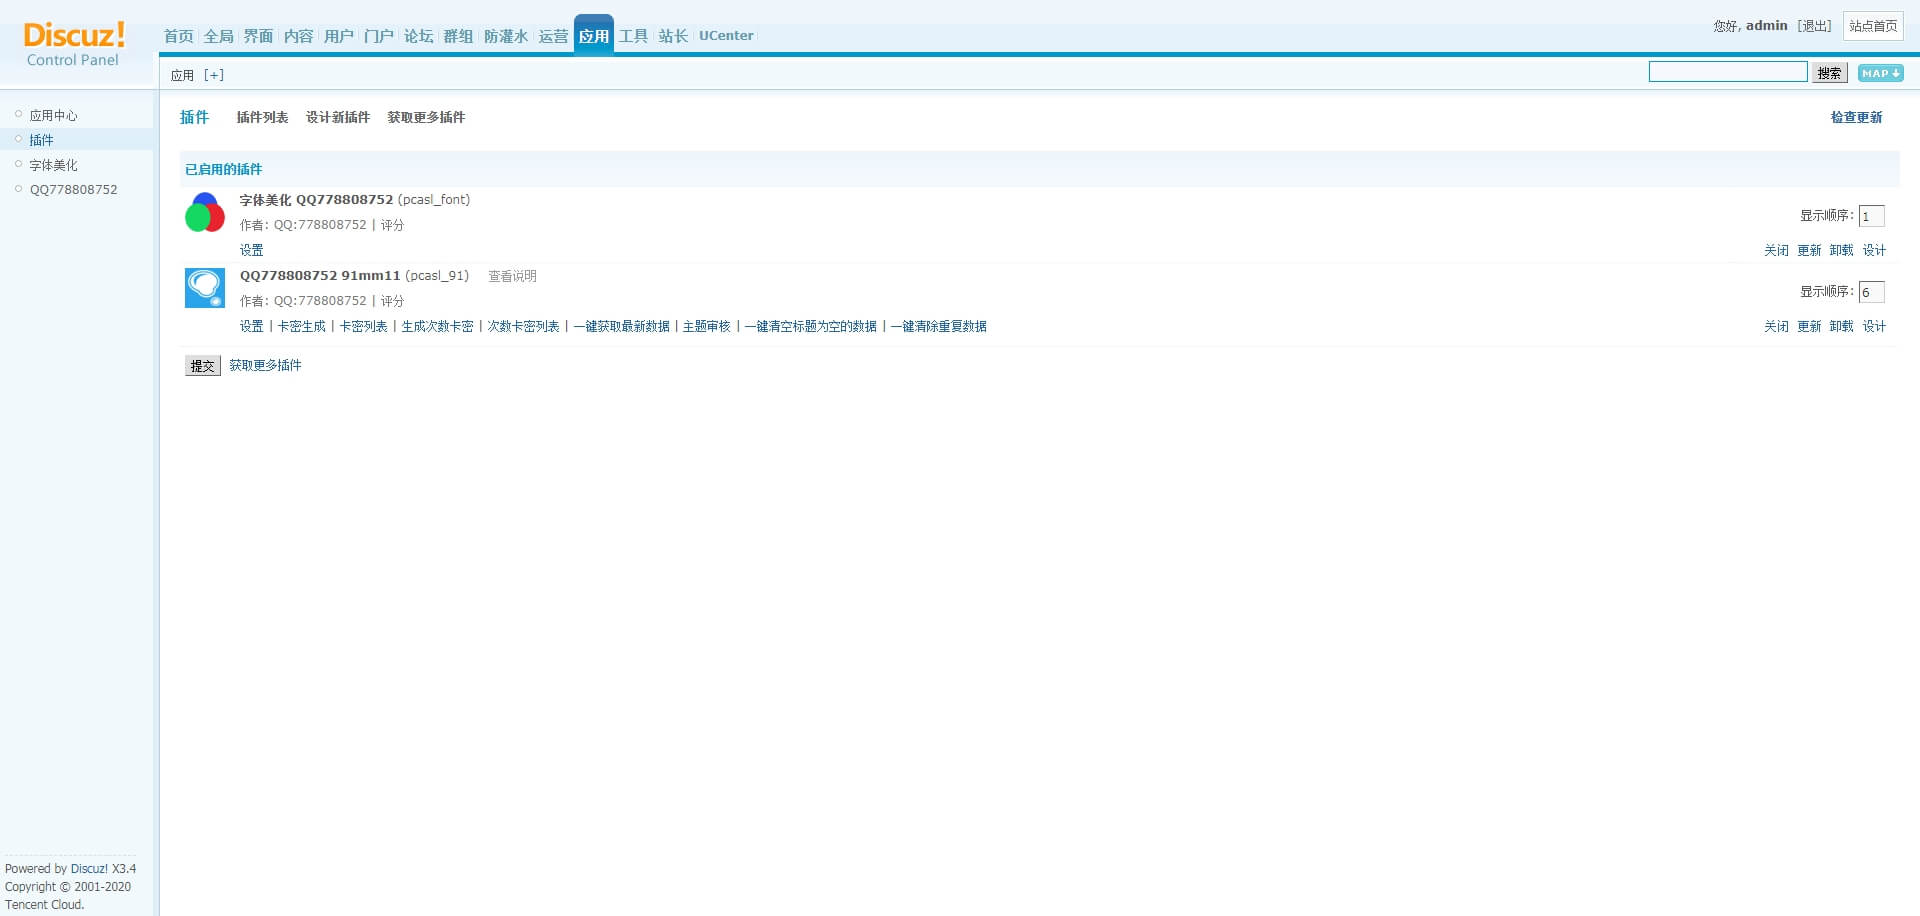Open the UCenter menu item
Viewport: 1920px width, 916px height.
(x=726, y=36)
